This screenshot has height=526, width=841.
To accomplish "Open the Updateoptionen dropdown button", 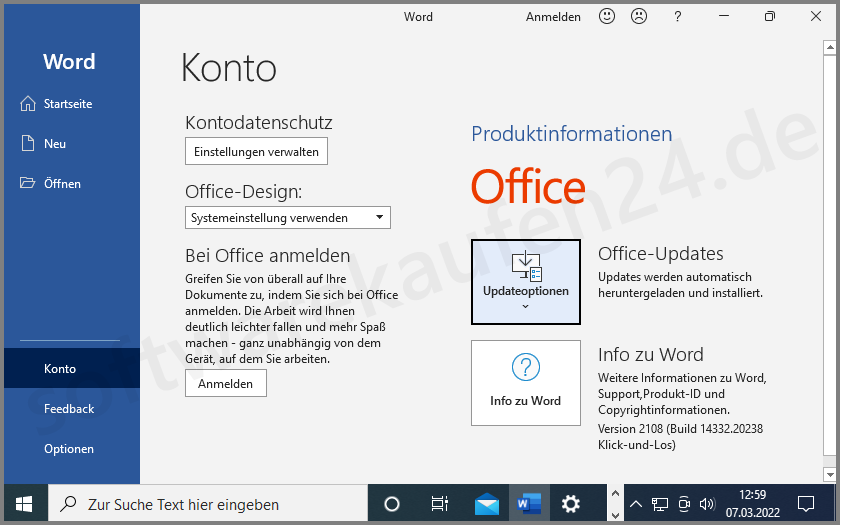I will (526, 282).
